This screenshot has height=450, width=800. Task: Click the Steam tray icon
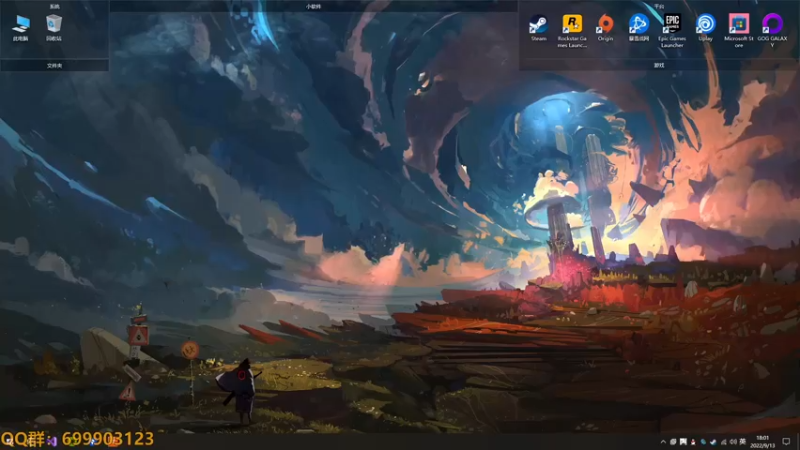tap(713, 442)
